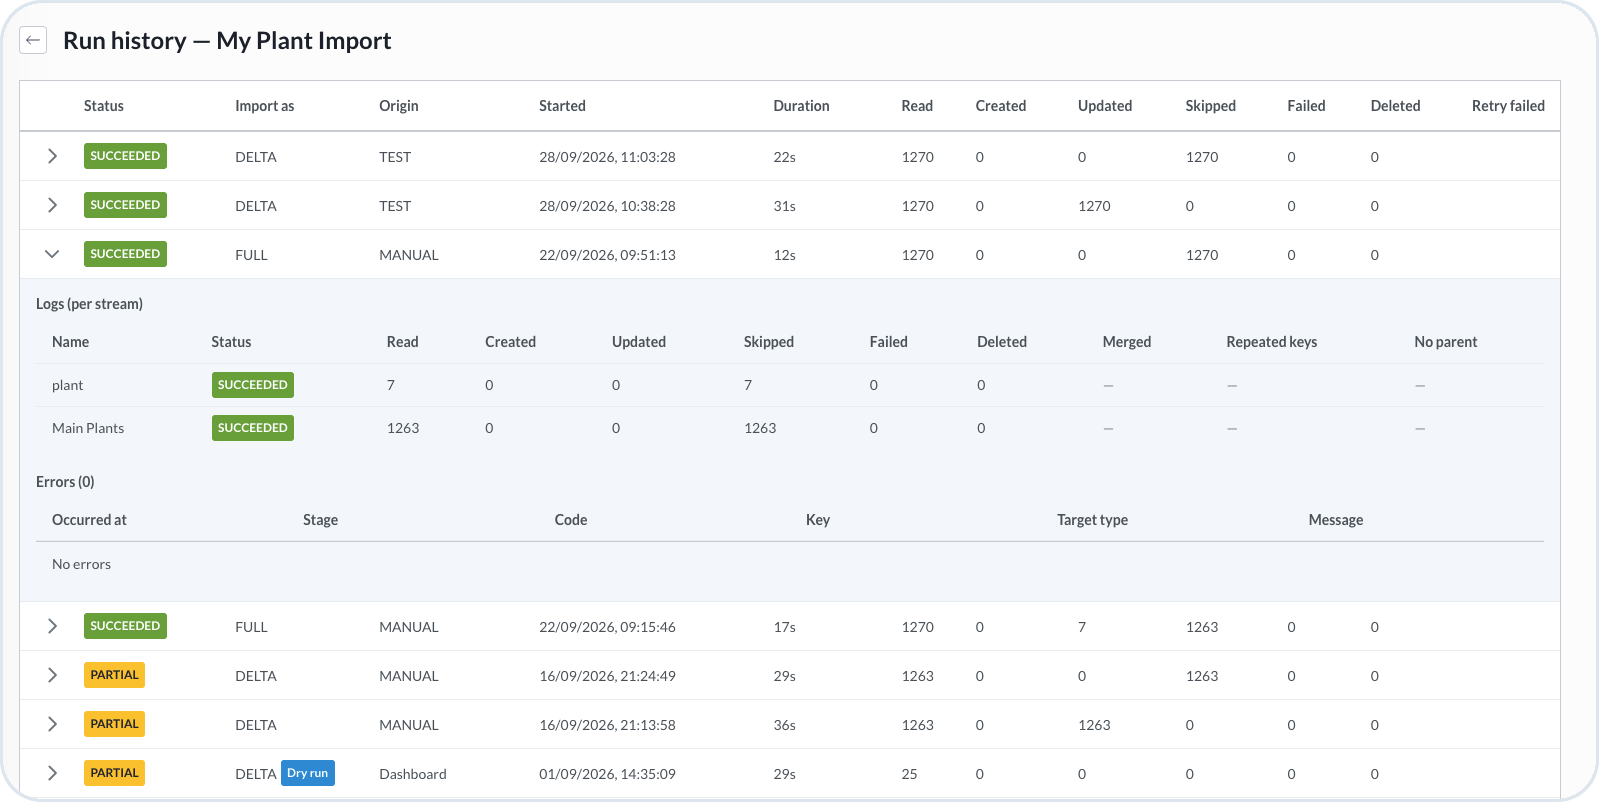The height and width of the screenshot is (802, 1599).
Task: Click the Code column header in errors
Action: tap(571, 520)
